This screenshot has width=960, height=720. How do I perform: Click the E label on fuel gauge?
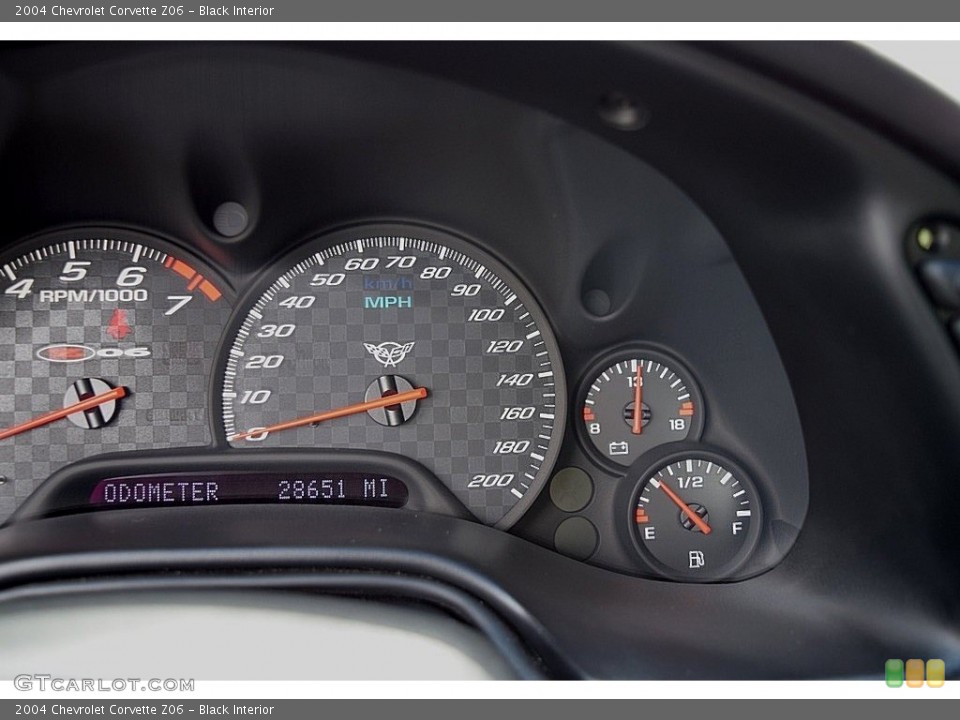tap(650, 533)
